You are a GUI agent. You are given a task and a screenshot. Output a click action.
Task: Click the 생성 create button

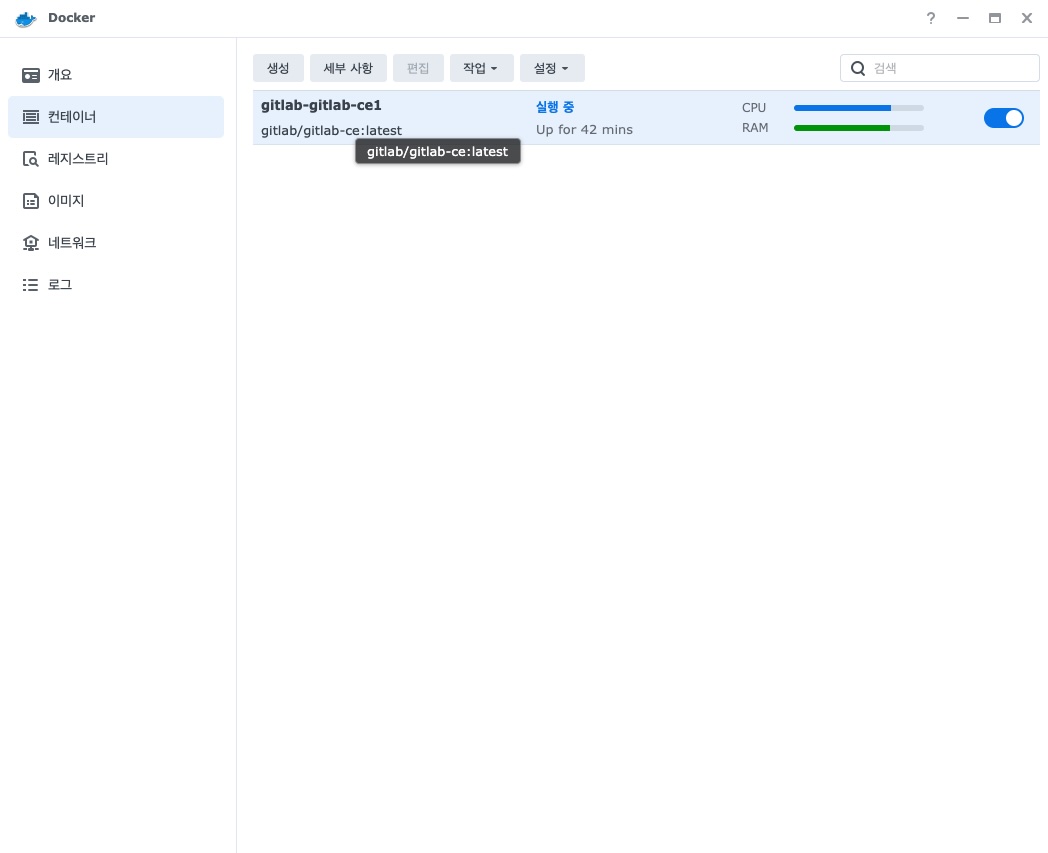(x=278, y=68)
